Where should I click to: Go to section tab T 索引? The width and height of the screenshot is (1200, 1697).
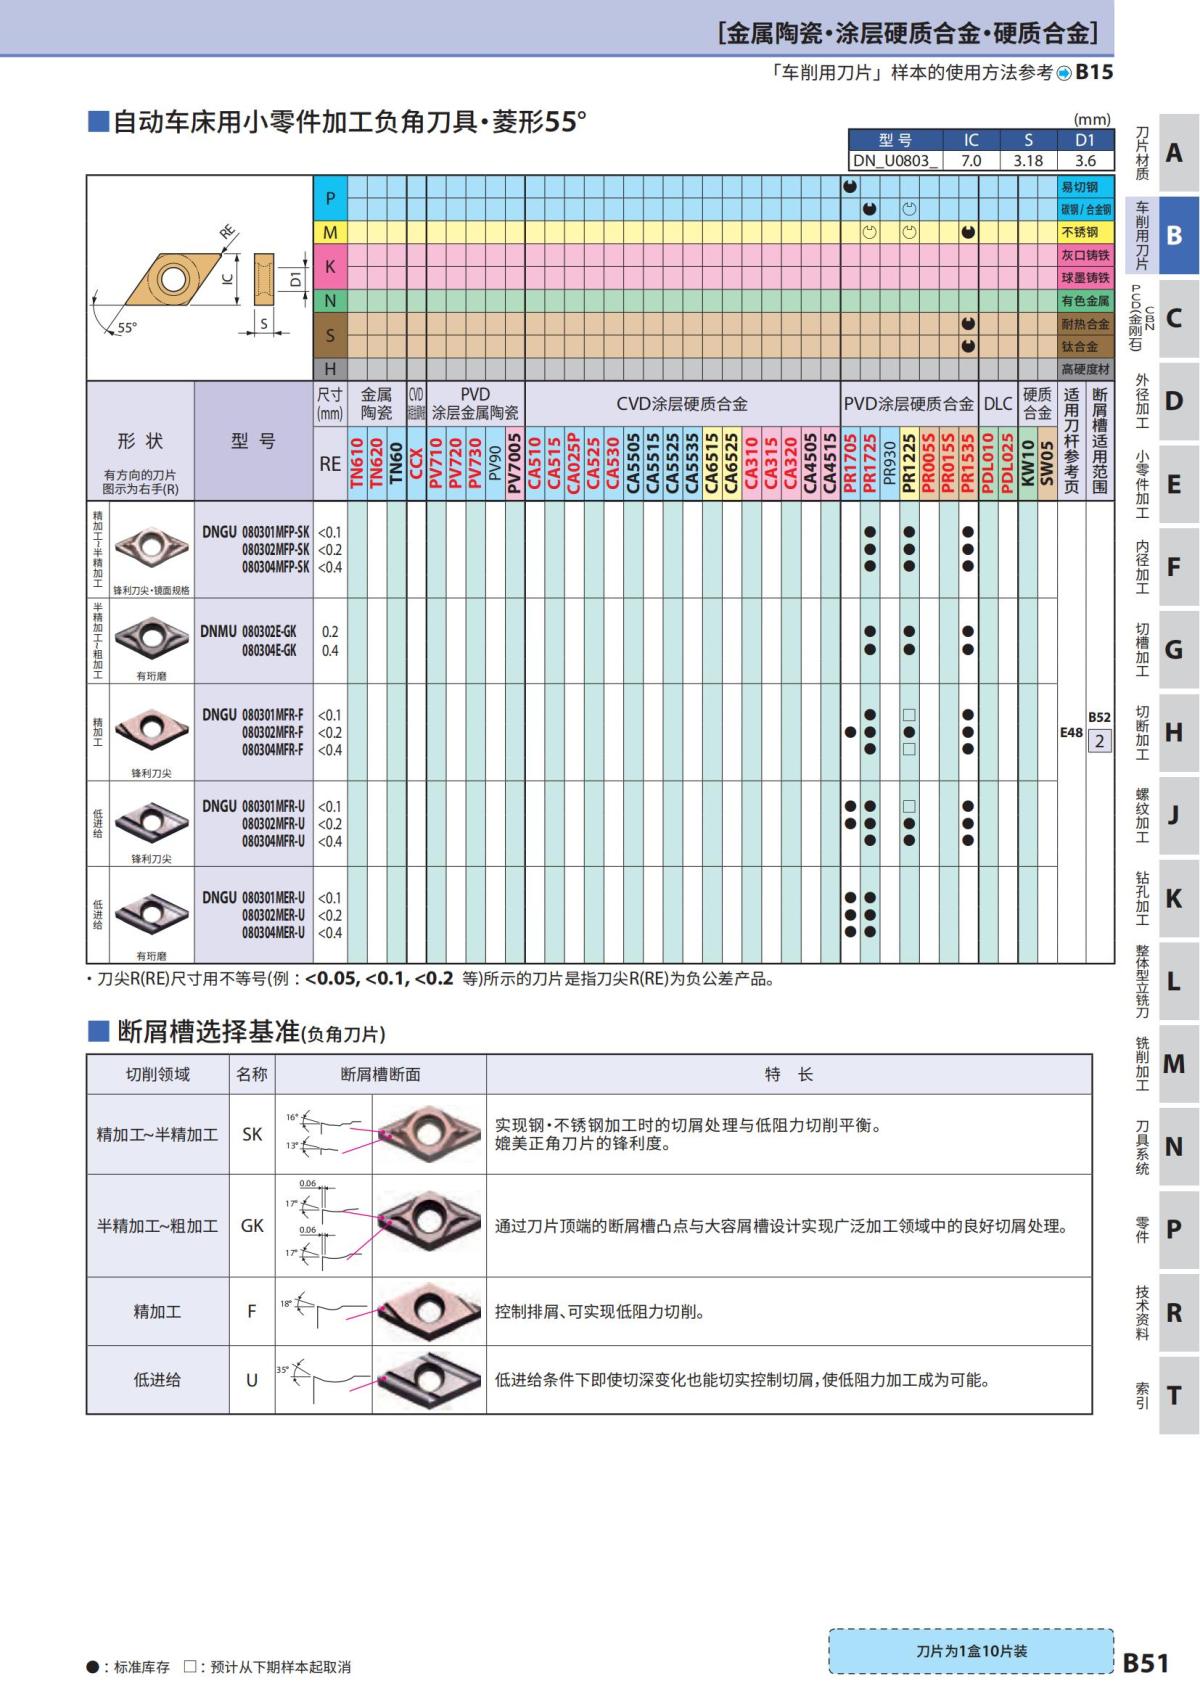(x=1164, y=1395)
